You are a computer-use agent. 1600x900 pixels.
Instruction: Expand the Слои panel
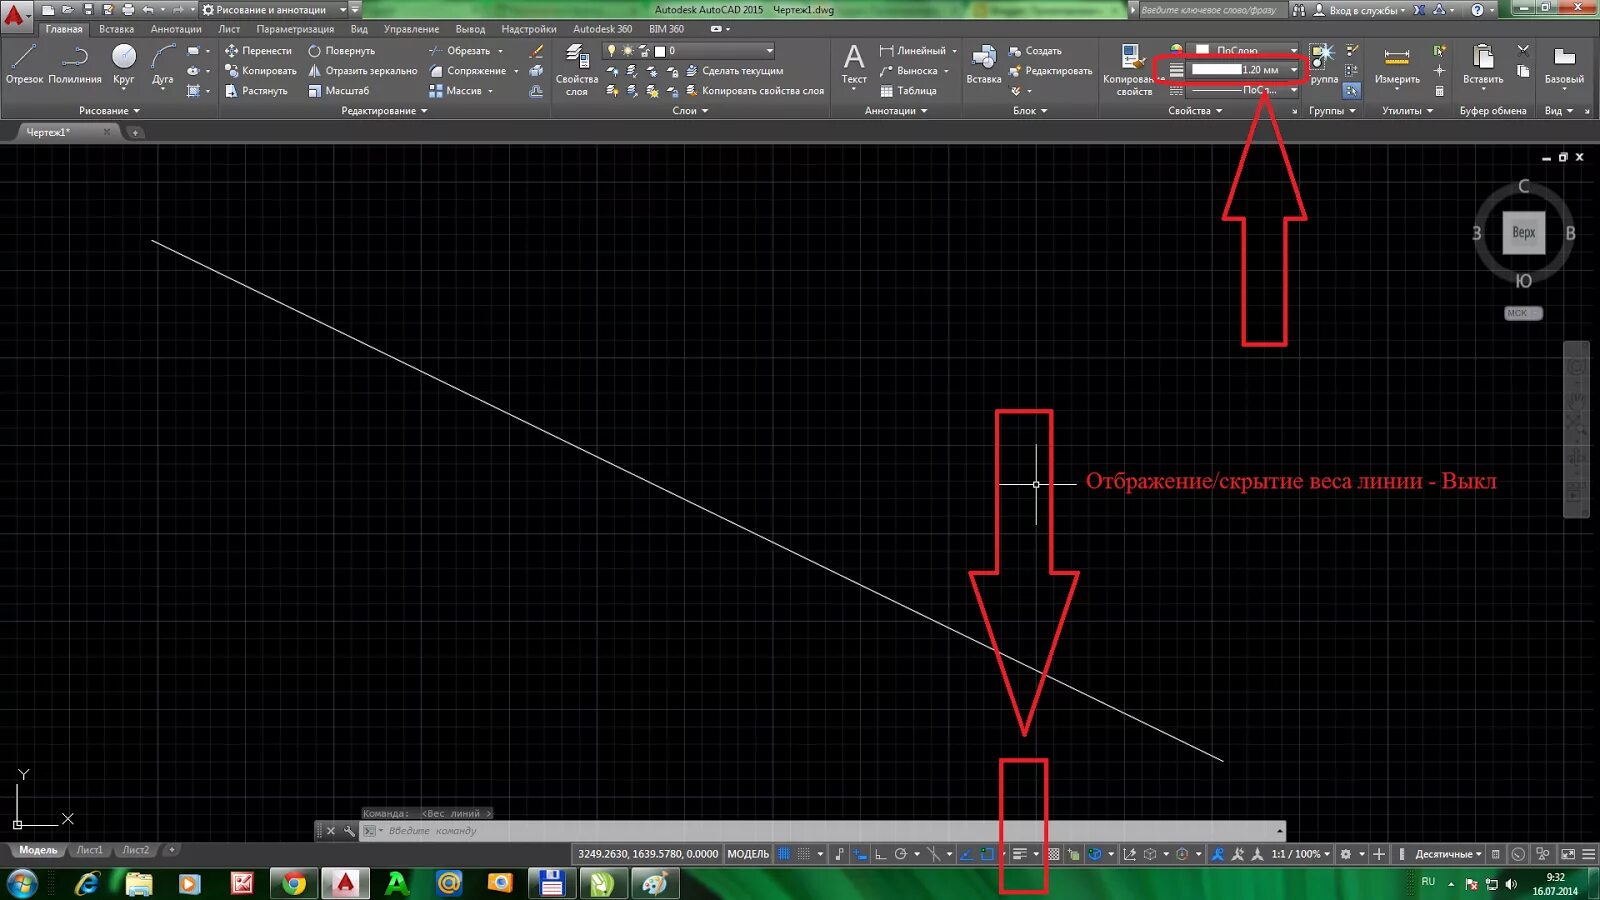[690, 111]
